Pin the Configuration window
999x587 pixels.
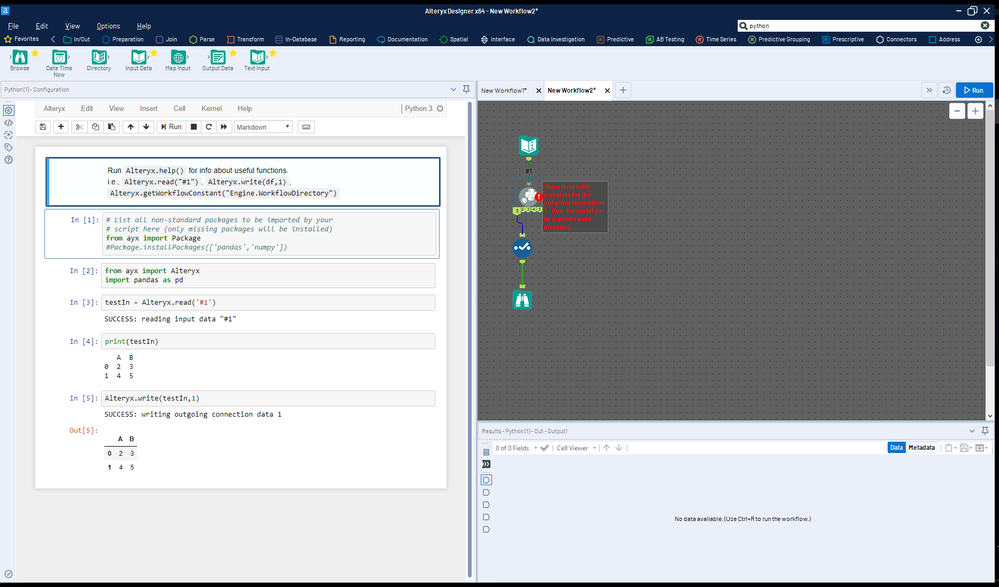(466, 89)
